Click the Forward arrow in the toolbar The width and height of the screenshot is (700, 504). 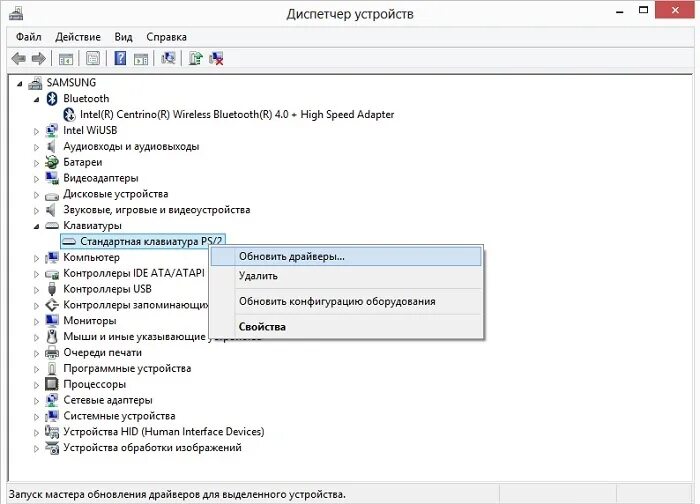39,58
